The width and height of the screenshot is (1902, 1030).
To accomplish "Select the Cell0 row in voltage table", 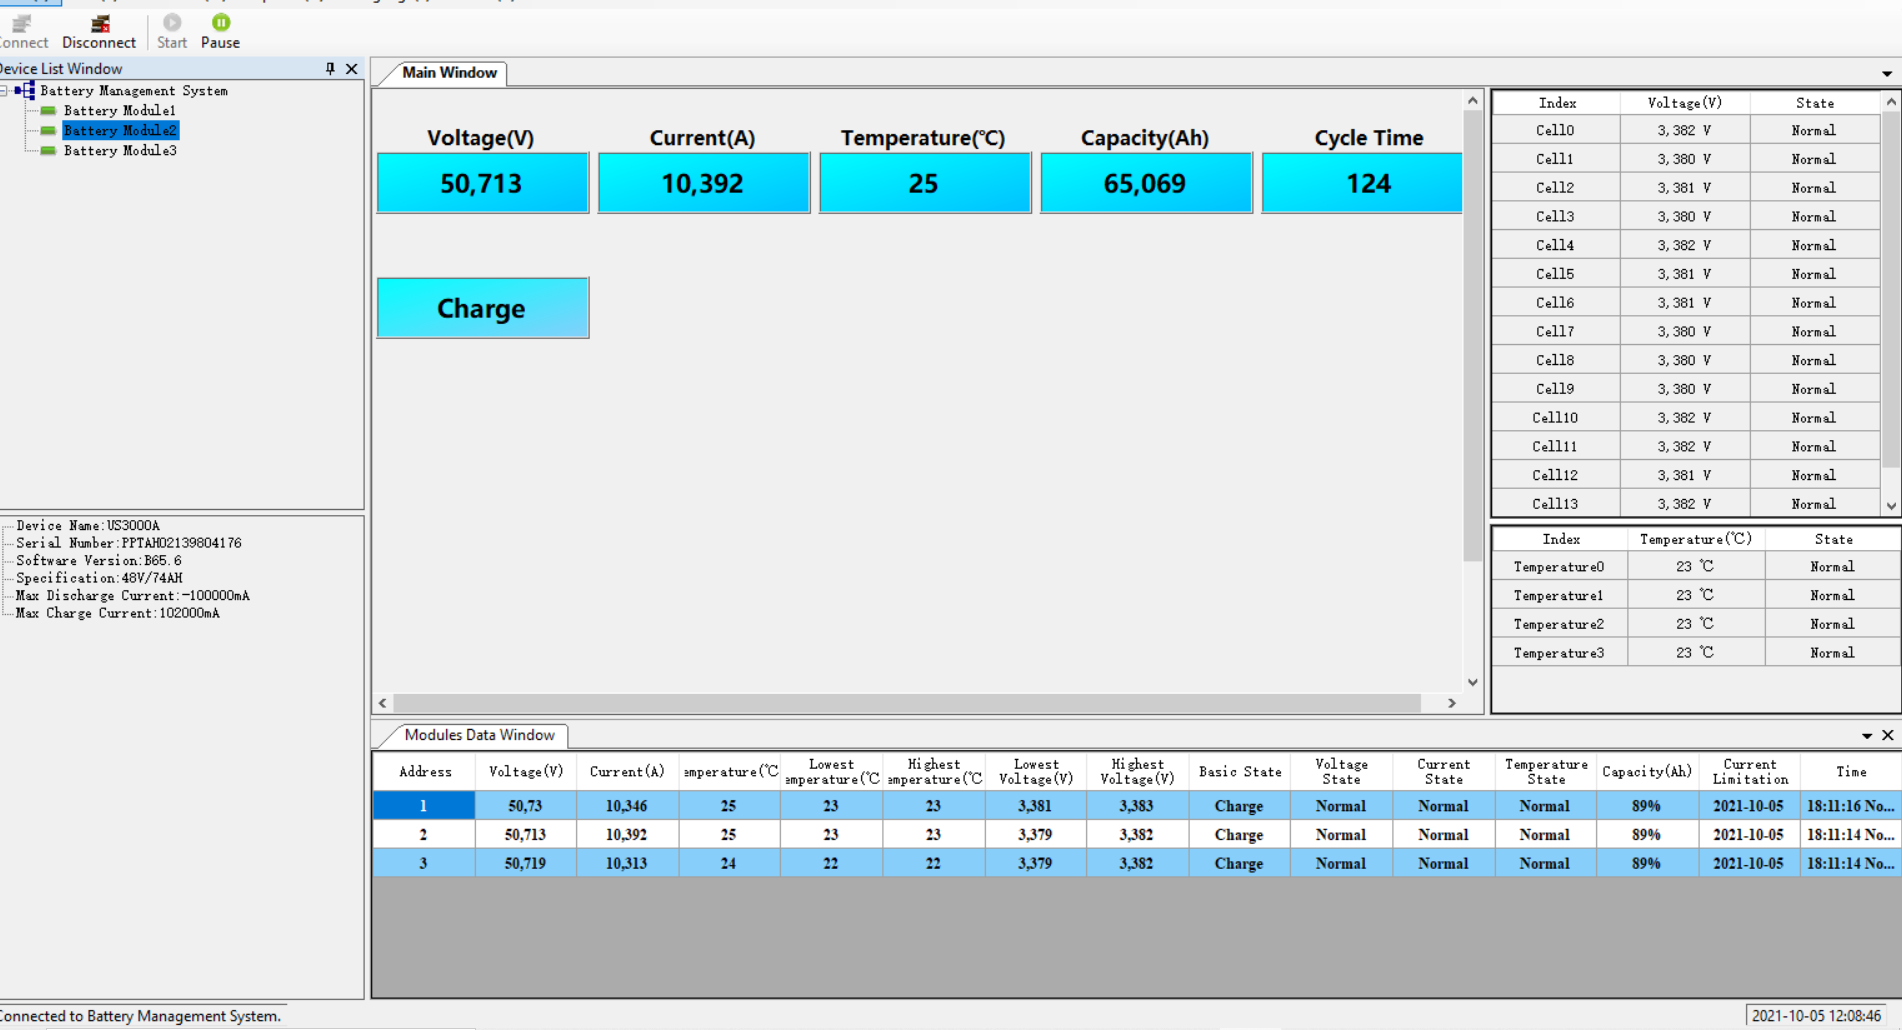I will click(1687, 130).
